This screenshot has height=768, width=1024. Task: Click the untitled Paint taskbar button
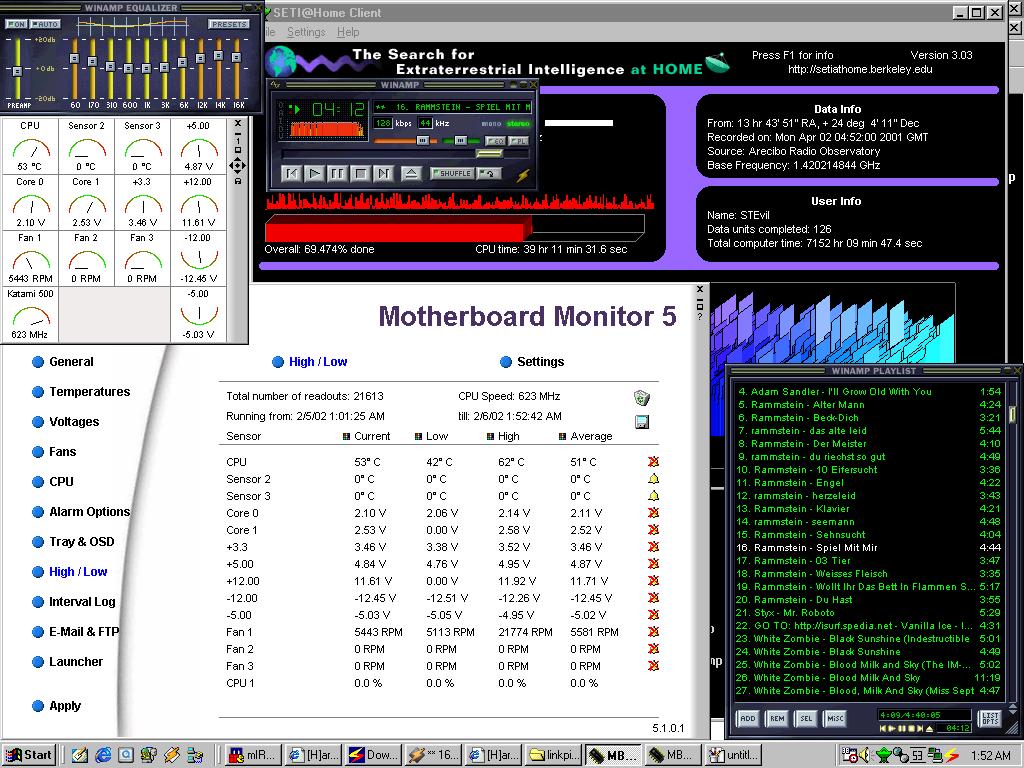point(735,755)
